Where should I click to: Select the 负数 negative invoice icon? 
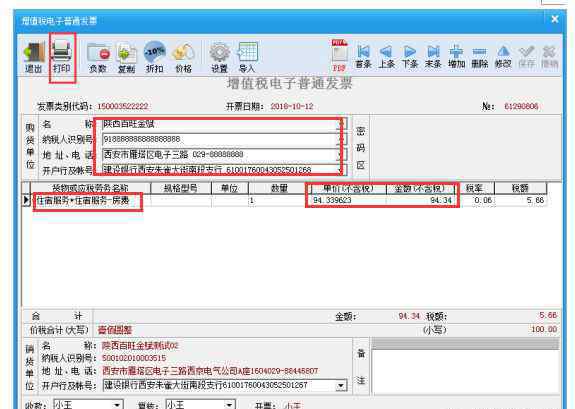(98, 57)
